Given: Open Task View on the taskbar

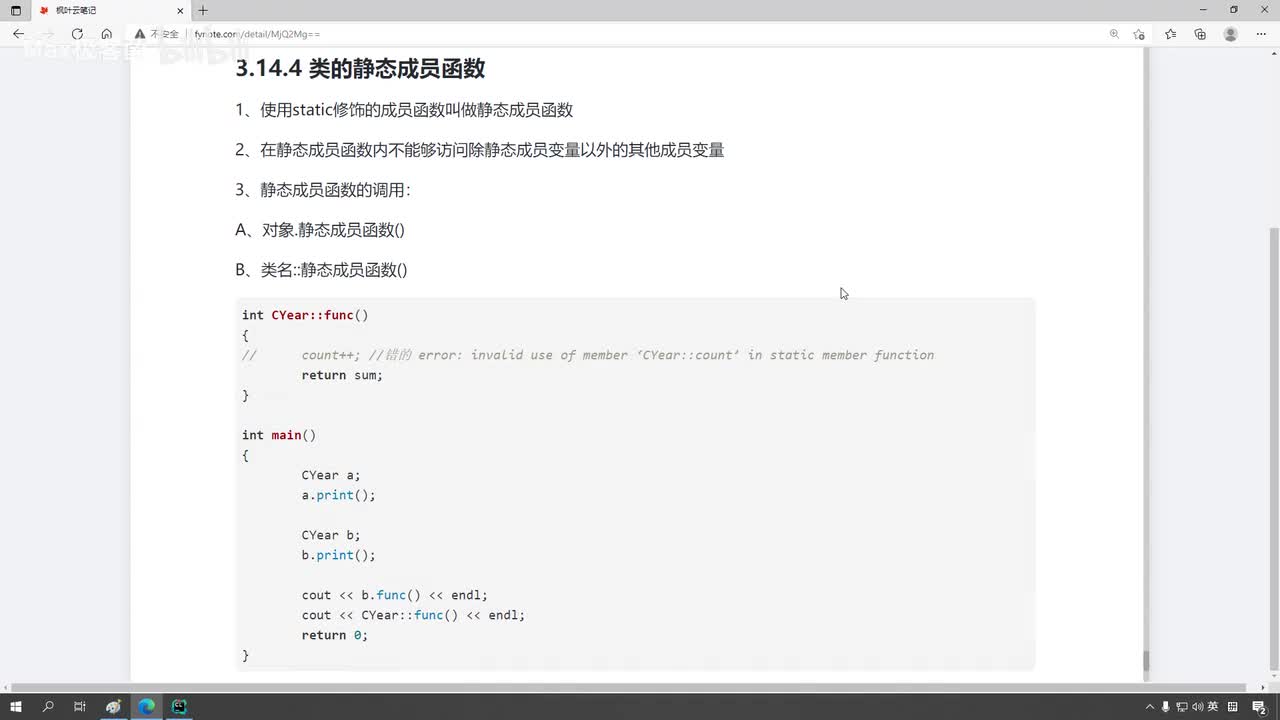Looking at the screenshot, I should (x=80, y=707).
